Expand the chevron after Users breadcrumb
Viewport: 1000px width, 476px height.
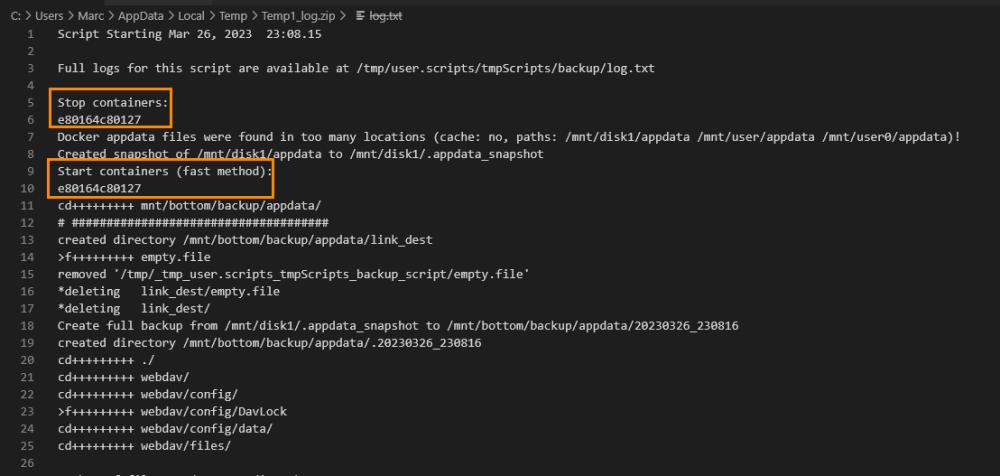click(x=70, y=16)
